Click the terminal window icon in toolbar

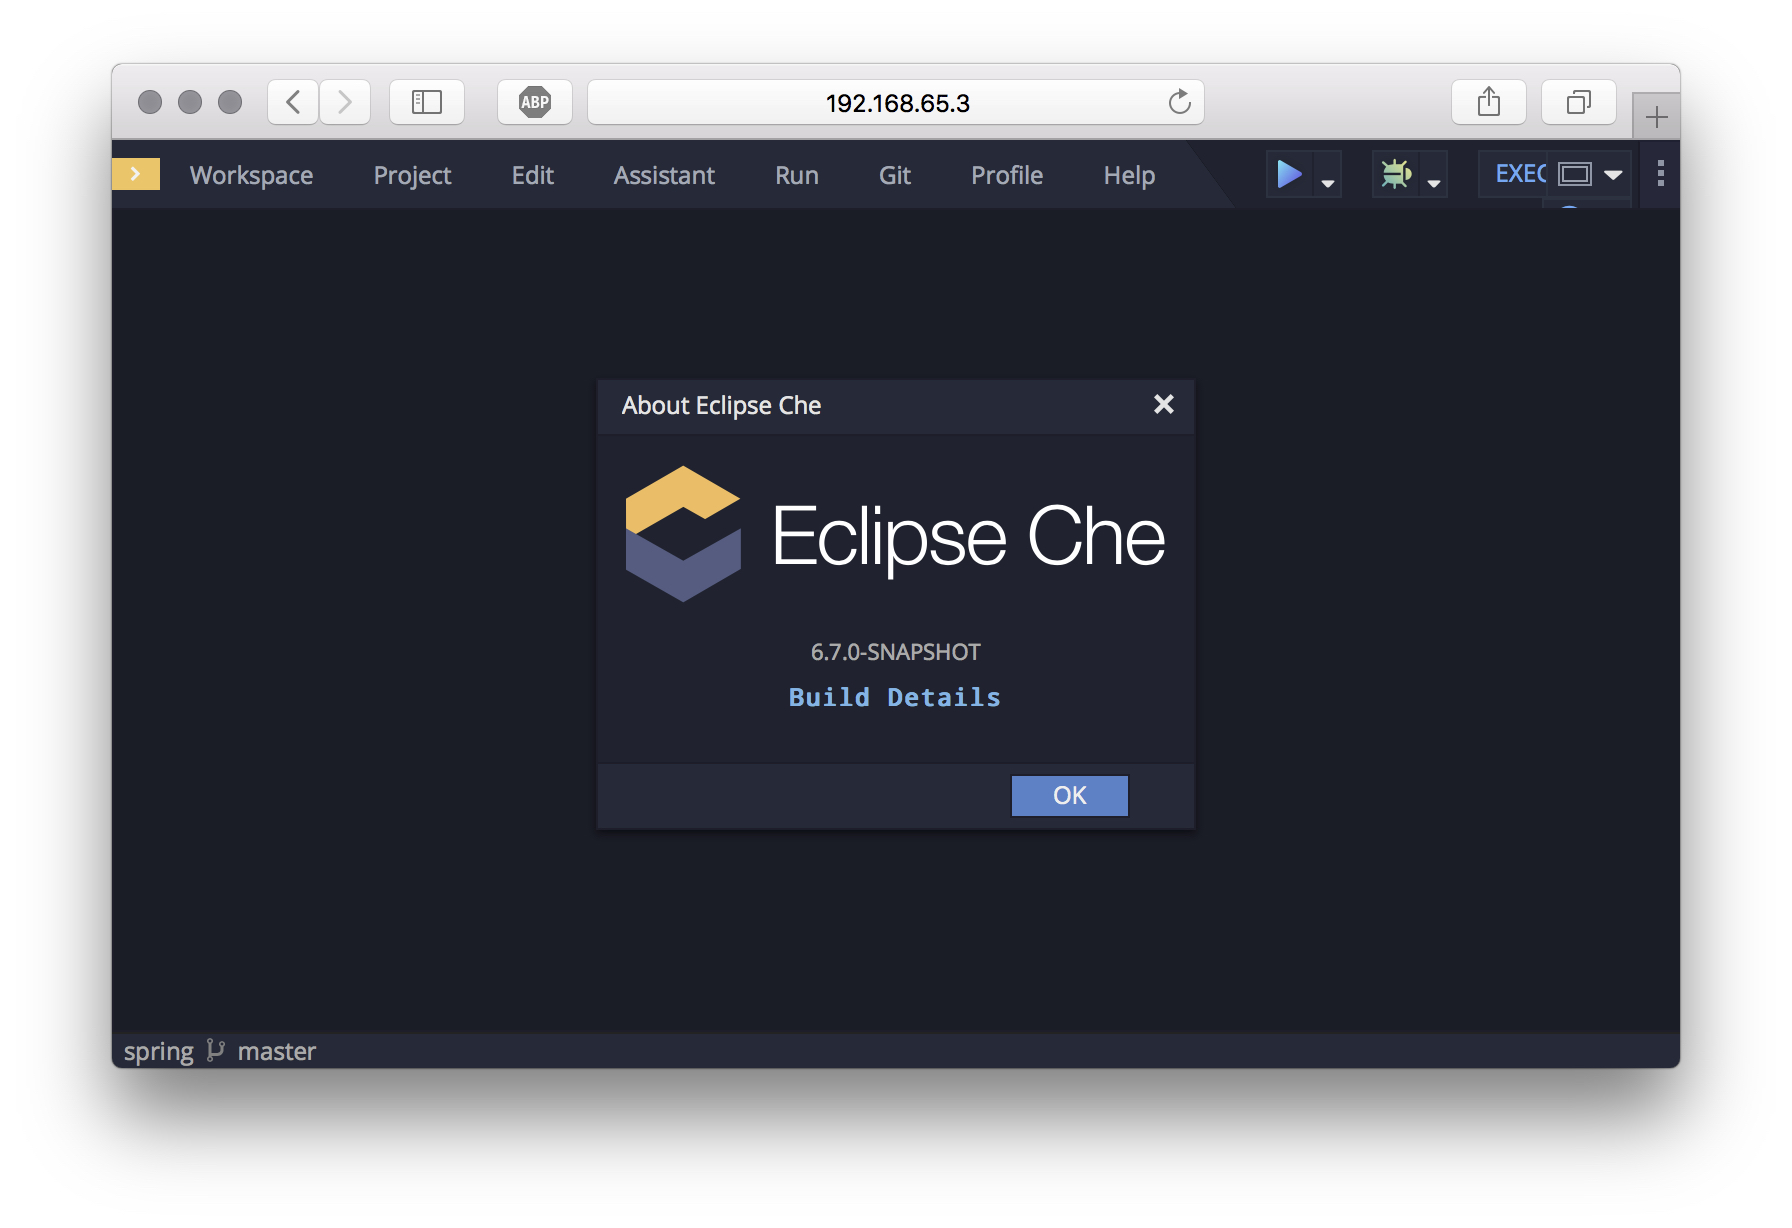click(1575, 174)
